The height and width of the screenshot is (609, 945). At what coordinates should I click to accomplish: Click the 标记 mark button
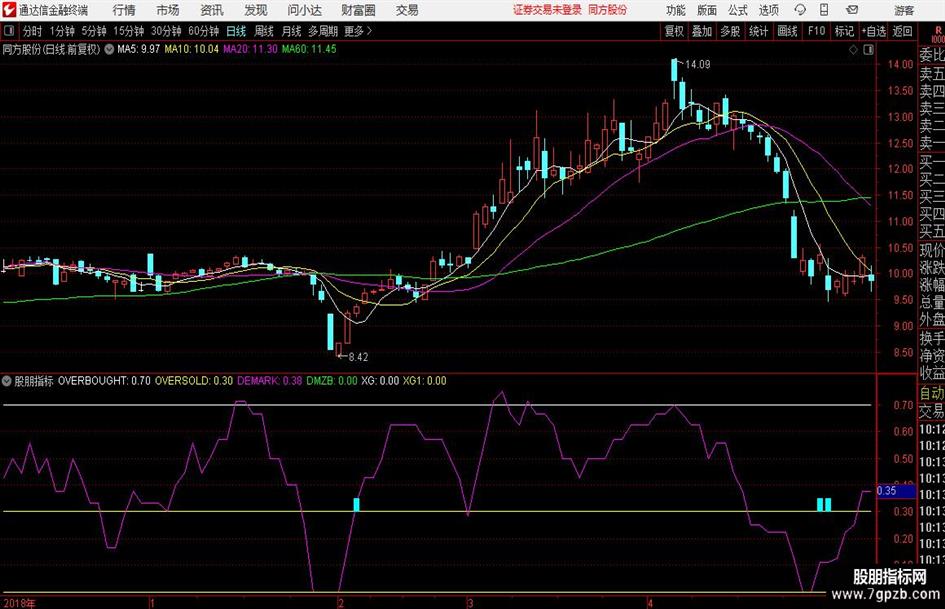844,31
